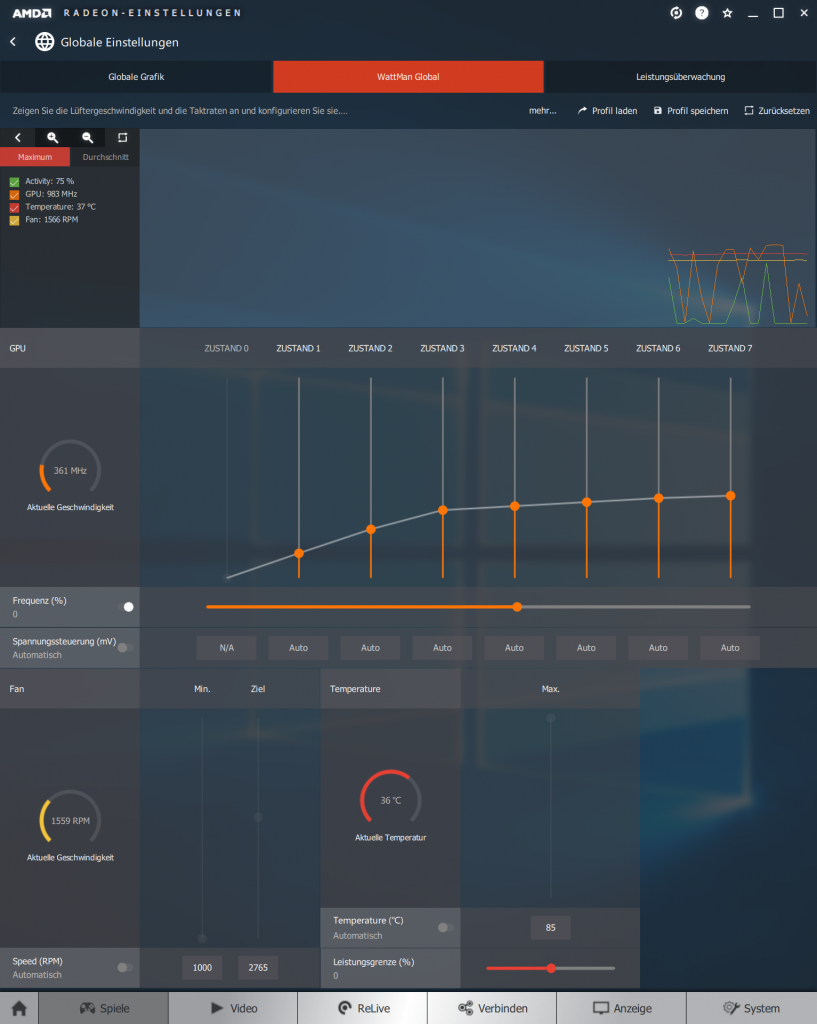Toggle the Temperature (°C) automatic switch
The image size is (817, 1024).
click(446, 927)
